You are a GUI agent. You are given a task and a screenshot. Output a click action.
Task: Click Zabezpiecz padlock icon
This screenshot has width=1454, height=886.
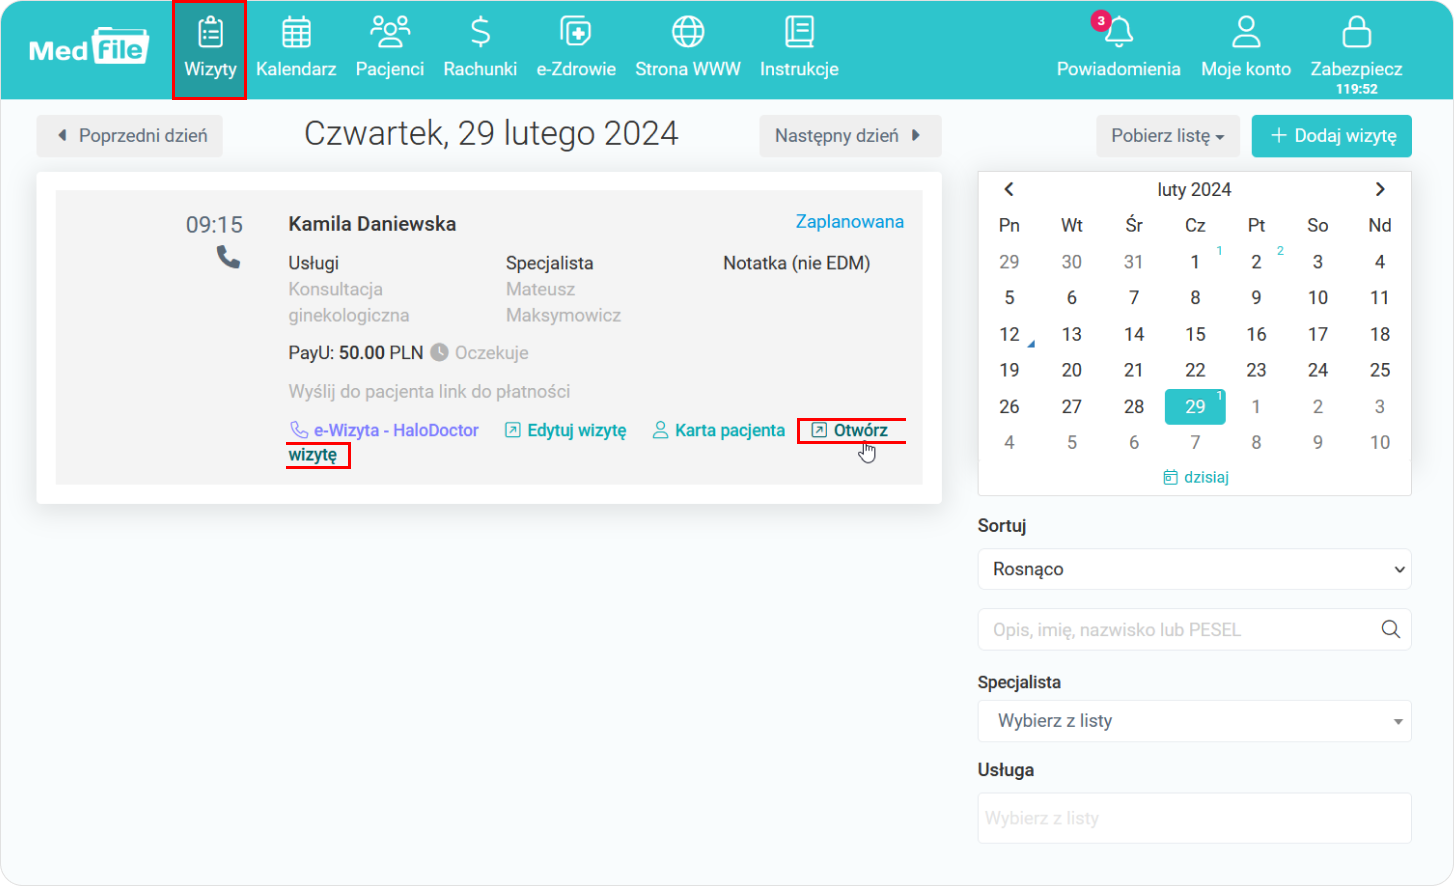coord(1357,32)
